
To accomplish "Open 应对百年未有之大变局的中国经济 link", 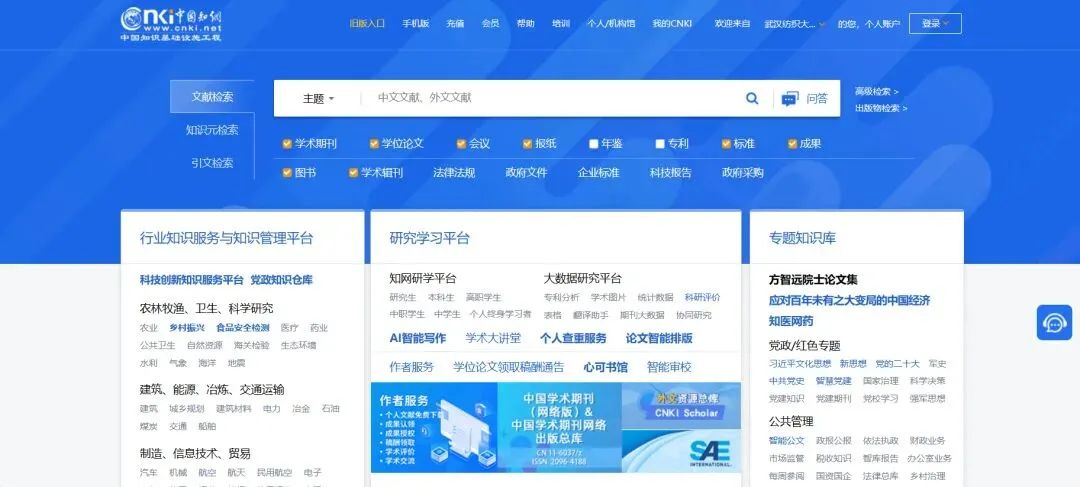I will [x=849, y=300].
